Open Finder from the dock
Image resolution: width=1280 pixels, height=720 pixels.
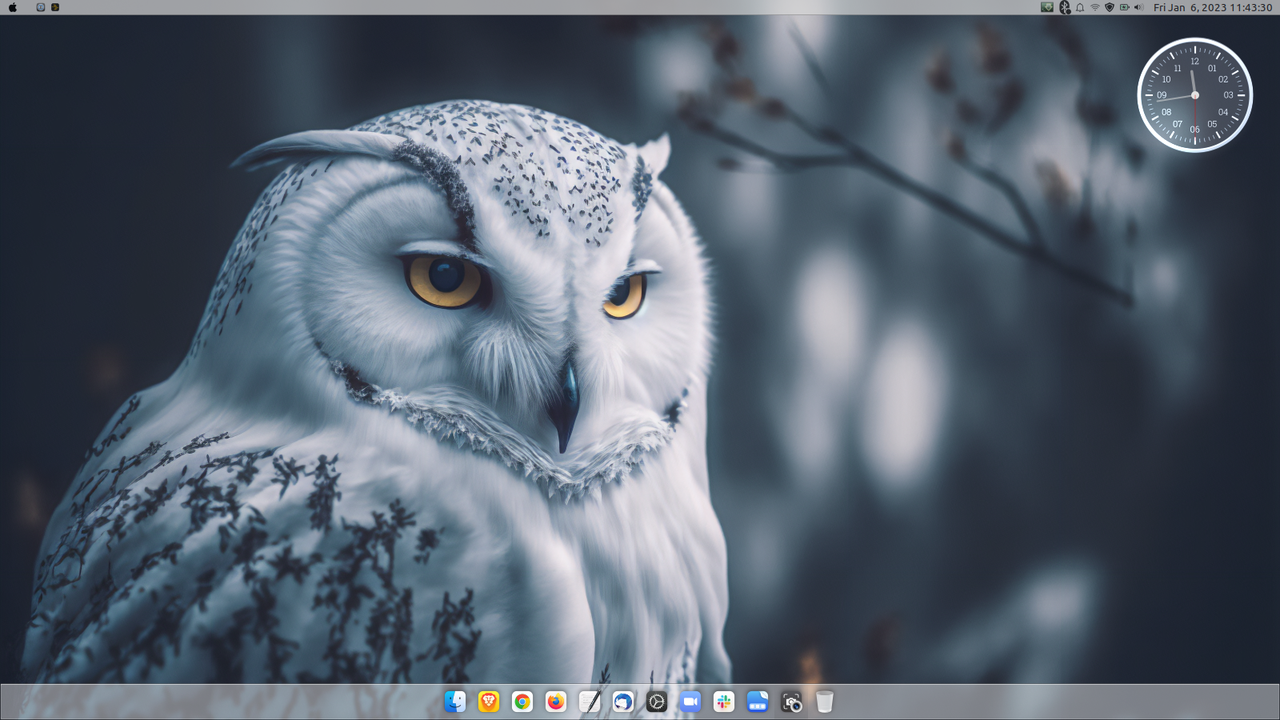click(x=455, y=702)
